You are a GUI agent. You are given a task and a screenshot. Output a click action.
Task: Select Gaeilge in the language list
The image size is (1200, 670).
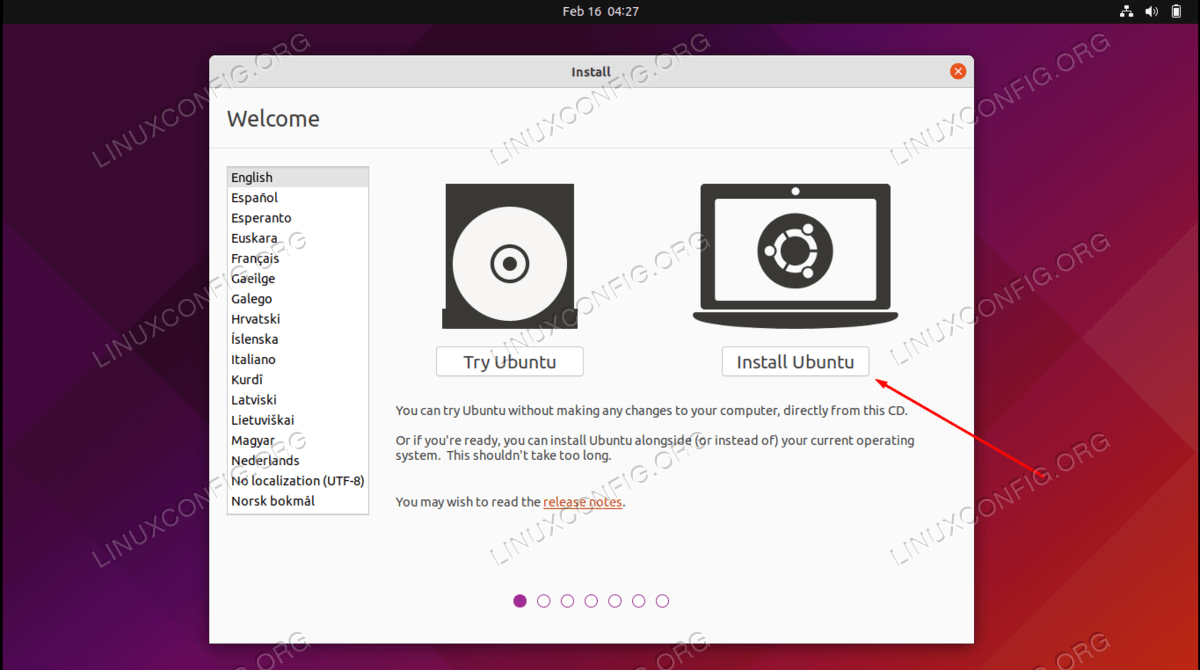click(298, 279)
